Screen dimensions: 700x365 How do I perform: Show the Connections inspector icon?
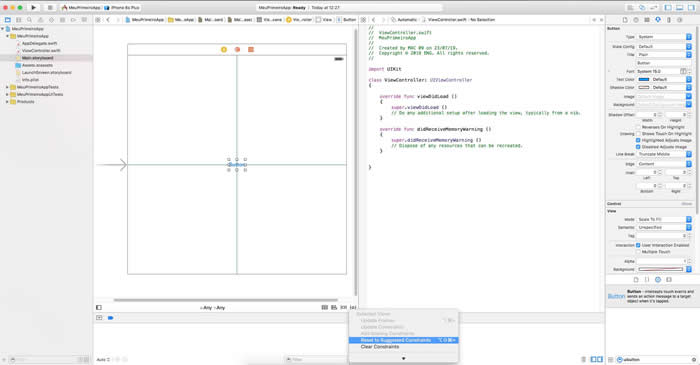[680, 20]
